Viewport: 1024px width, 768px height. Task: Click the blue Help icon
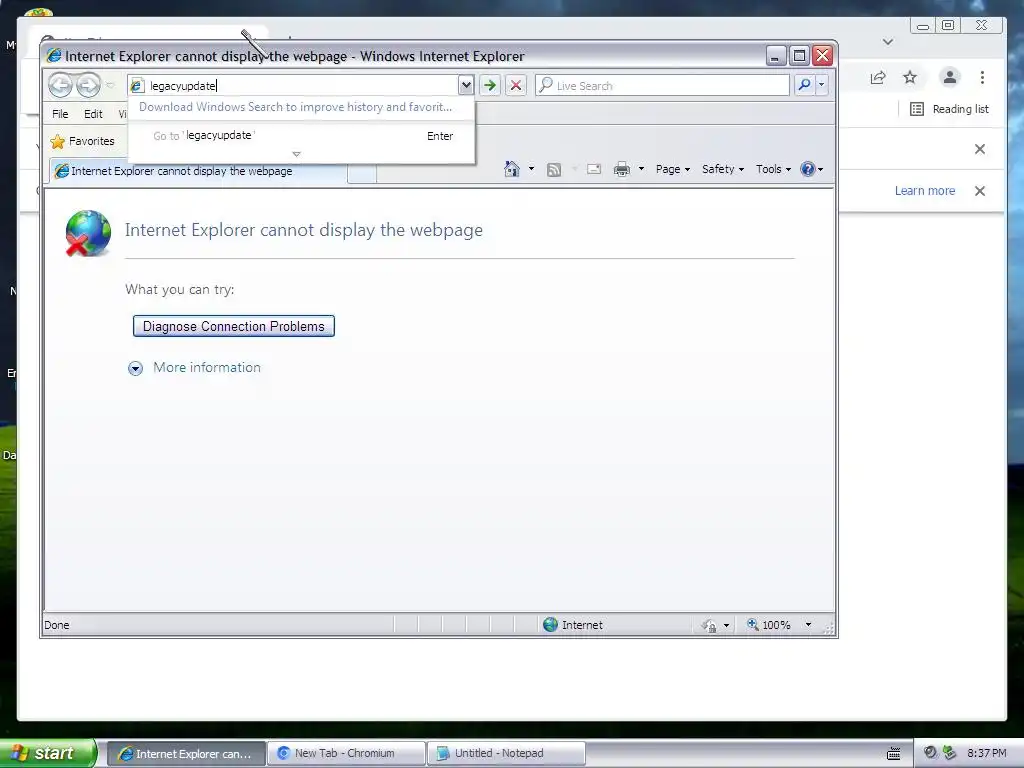(808, 169)
